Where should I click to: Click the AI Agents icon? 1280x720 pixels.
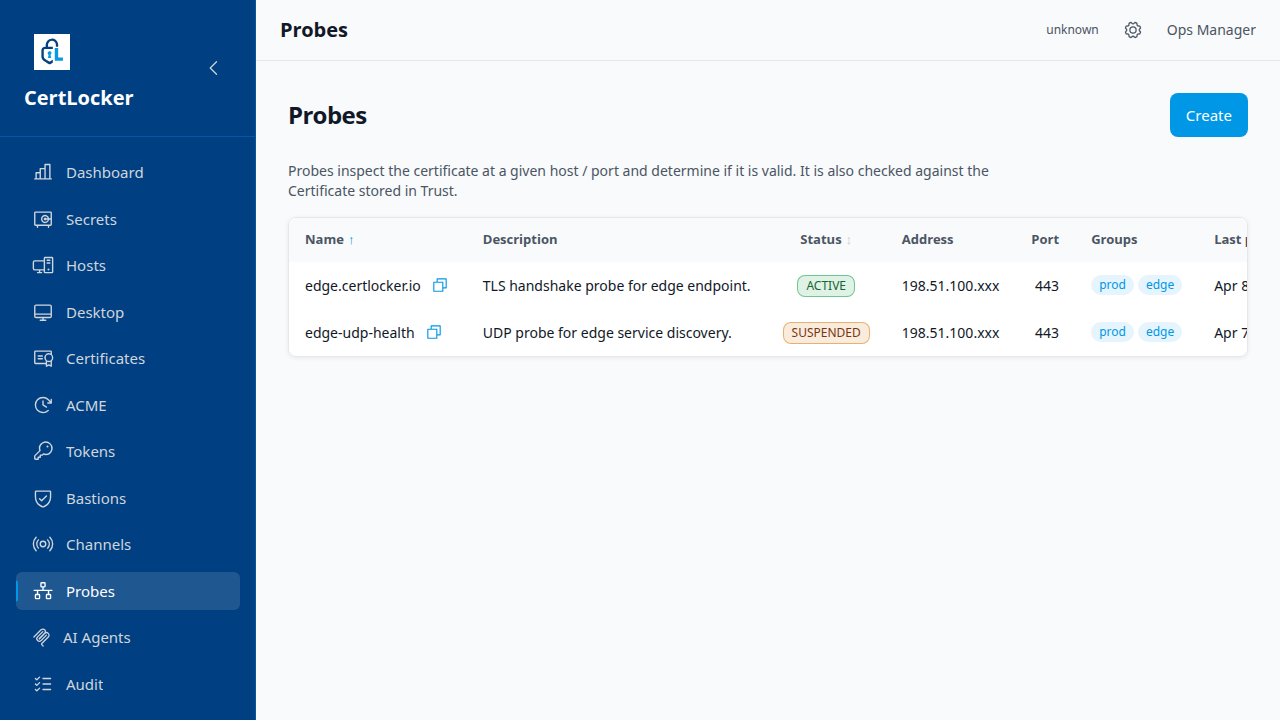[x=42, y=638]
